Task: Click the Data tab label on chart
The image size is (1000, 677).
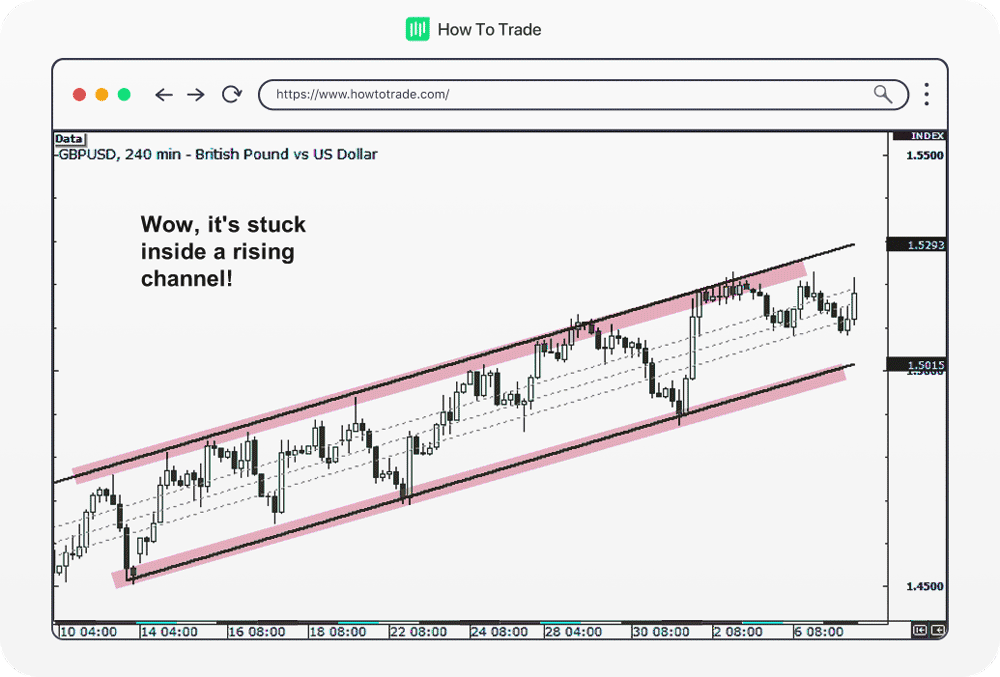Action: (x=69, y=139)
